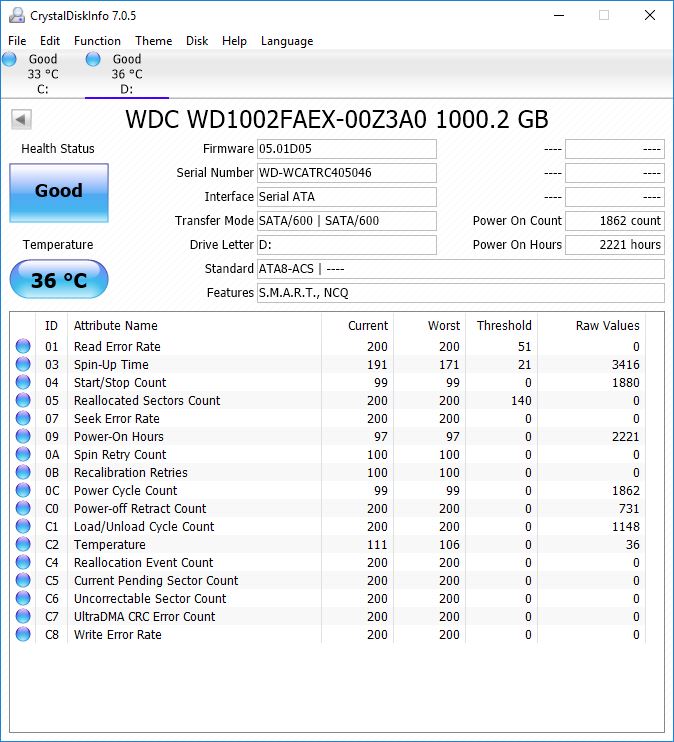674x742 pixels.
Task: Open the Theme menu
Action: pos(153,41)
